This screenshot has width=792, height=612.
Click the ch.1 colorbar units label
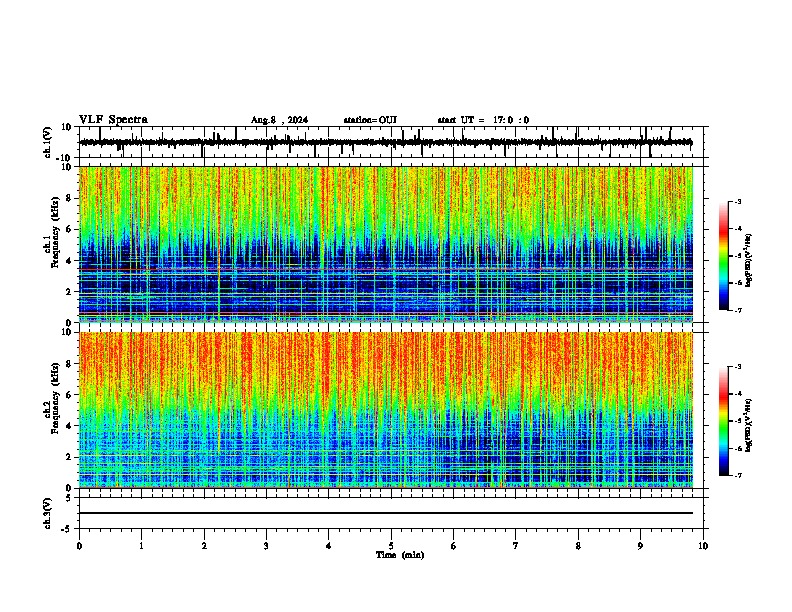tap(749, 260)
